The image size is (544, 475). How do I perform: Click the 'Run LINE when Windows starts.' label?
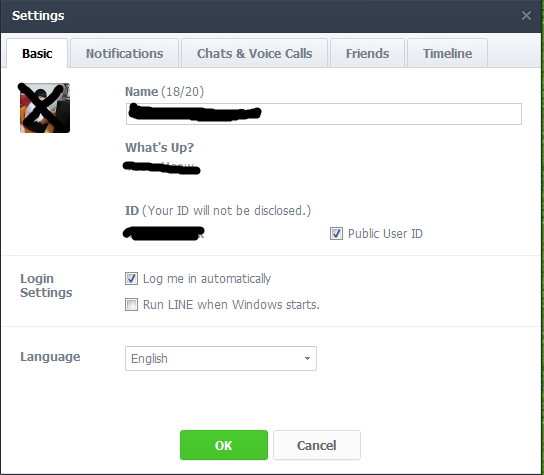pos(231,305)
